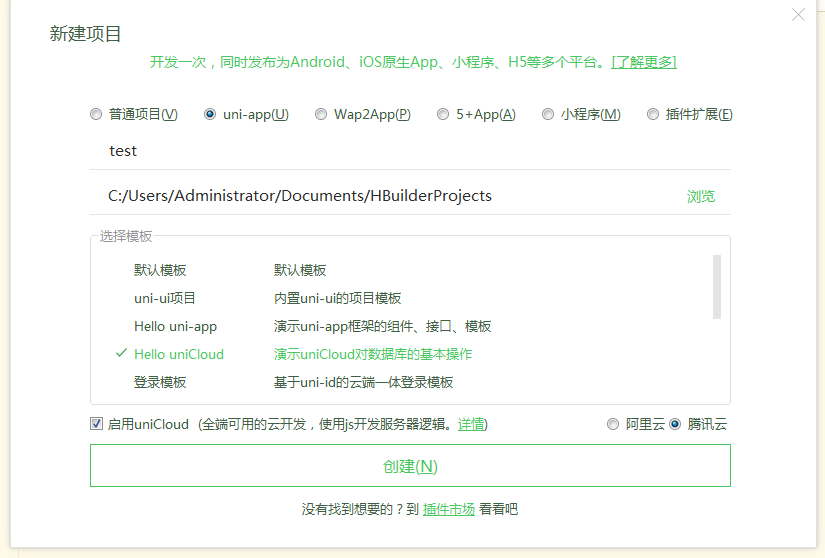Image resolution: width=825 pixels, height=558 pixels.
Task: Select the checked Hello uniCloud template
Action: (179, 354)
